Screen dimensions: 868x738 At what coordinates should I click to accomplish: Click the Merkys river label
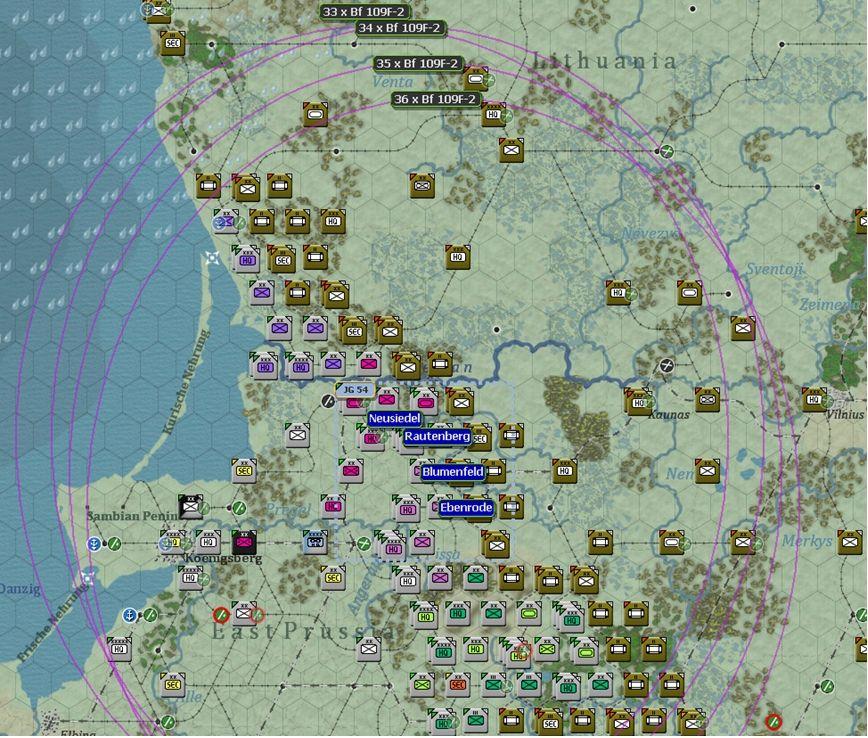tap(807, 541)
